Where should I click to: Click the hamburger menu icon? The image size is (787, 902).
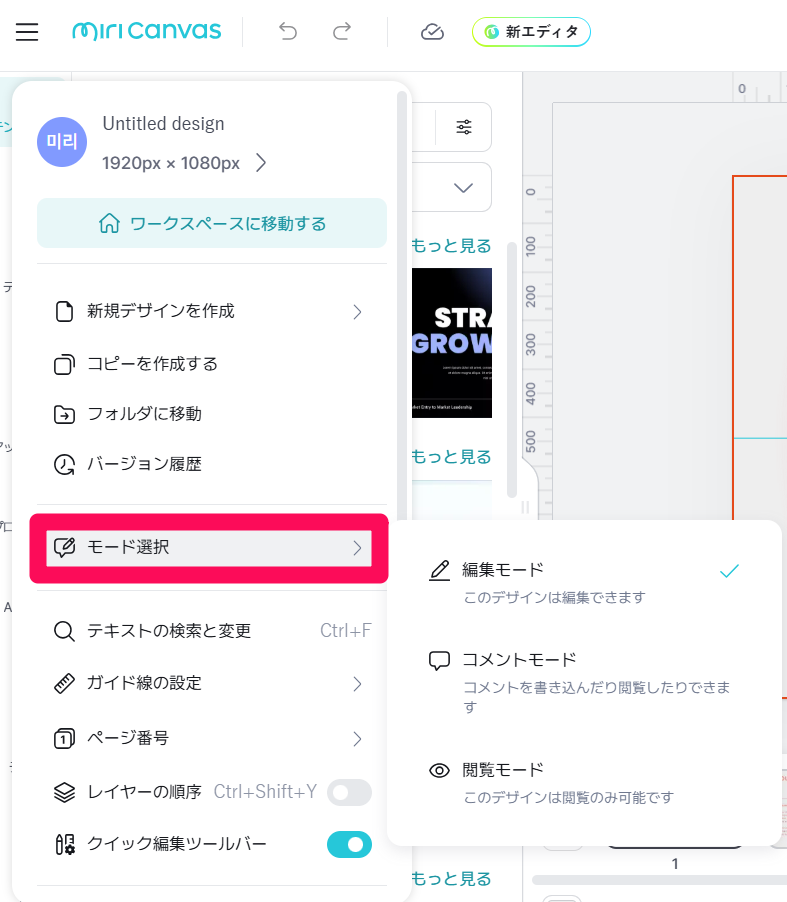point(27,32)
